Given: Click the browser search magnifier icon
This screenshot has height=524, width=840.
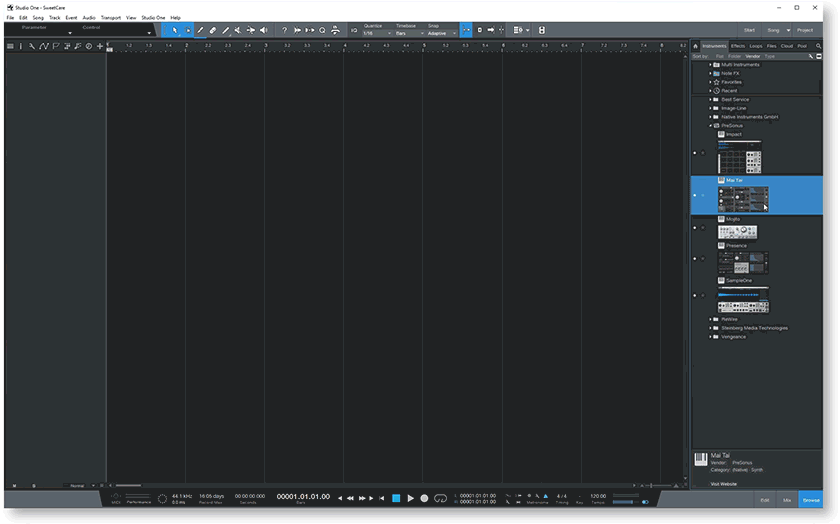Looking at the screenshot, I should [x=818, y=46].
